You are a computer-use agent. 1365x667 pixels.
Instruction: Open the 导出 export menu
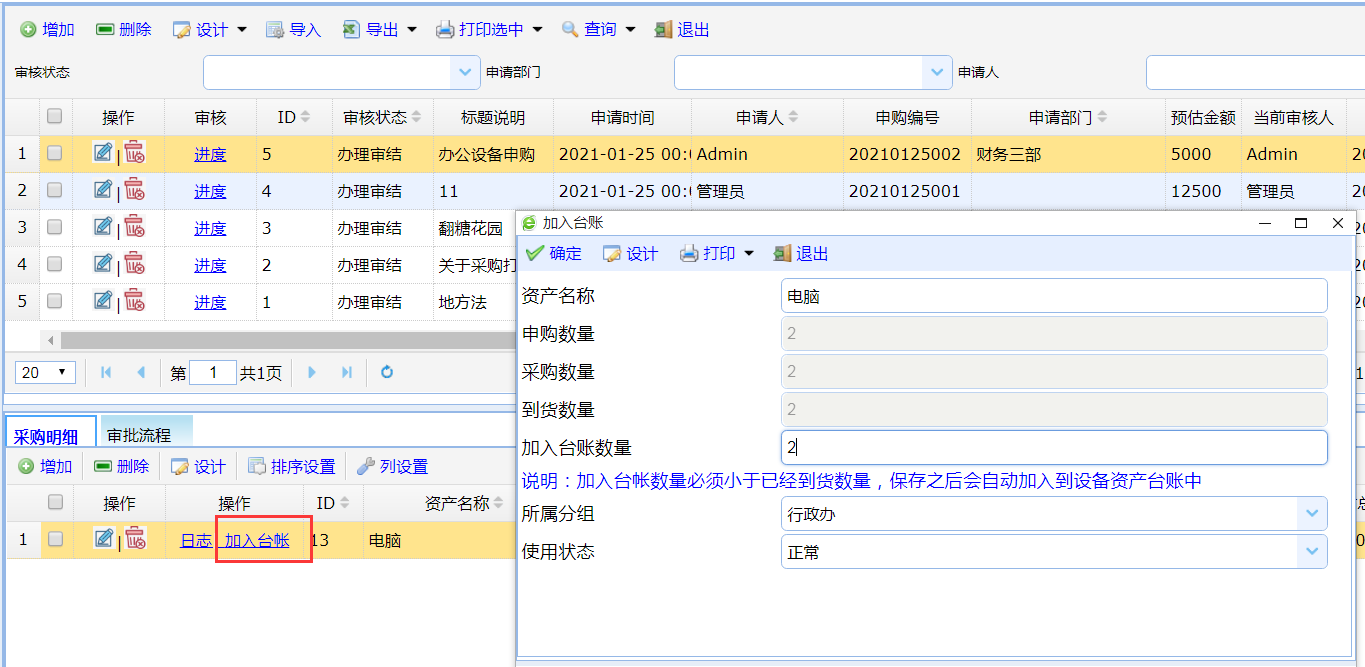[x=380, y=30]
